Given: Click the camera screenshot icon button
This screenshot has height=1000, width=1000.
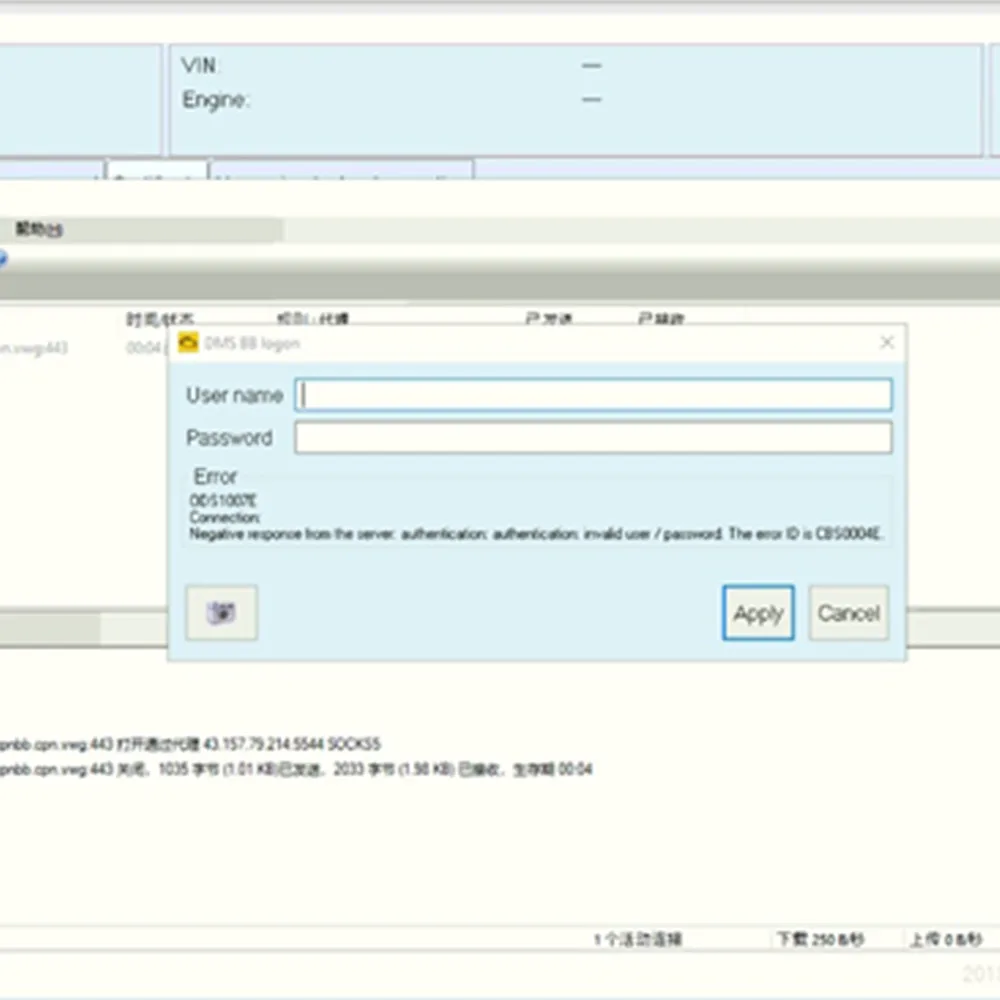Looking at the screenshot, I should (x=221, y=612).
